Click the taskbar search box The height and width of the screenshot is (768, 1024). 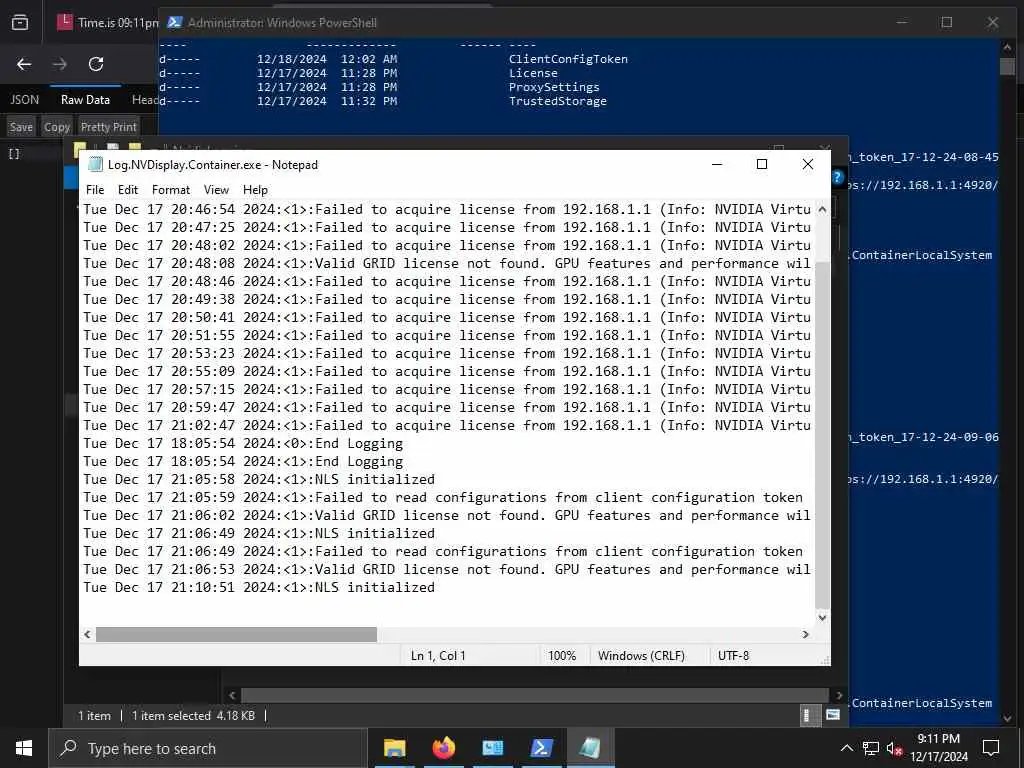[x=208, y=748]
